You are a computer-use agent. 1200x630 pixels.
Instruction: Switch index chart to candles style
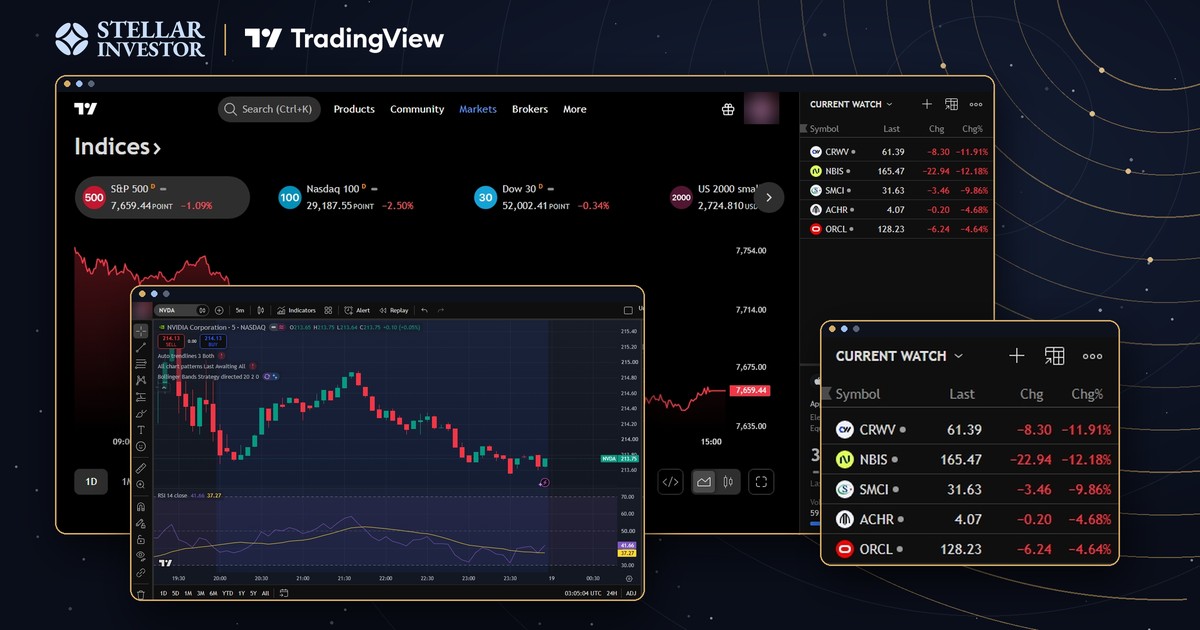tap(729, 481)
